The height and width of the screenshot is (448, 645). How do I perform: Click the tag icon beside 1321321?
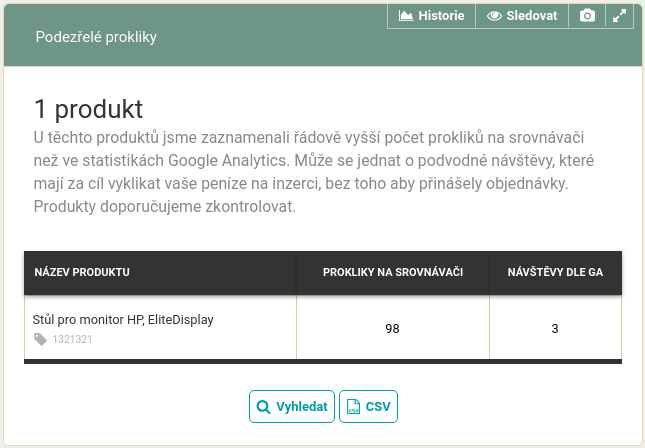40,339
